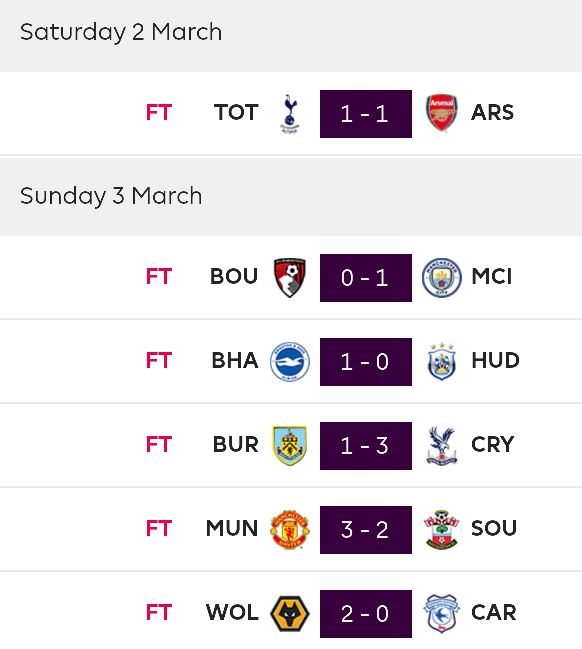The height and width of the screenshot is (649, 582).
Task: Open the MUN 3-2 SOU score box
Action: pyautogui.click(x=366, y=530)
